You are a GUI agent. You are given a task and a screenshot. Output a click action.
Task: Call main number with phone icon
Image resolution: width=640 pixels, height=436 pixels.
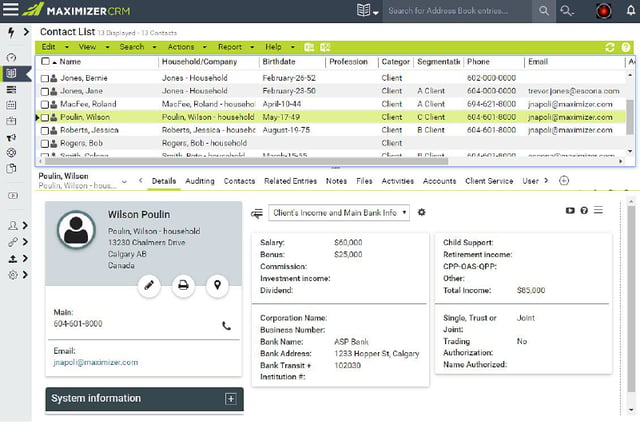[226, 326]
